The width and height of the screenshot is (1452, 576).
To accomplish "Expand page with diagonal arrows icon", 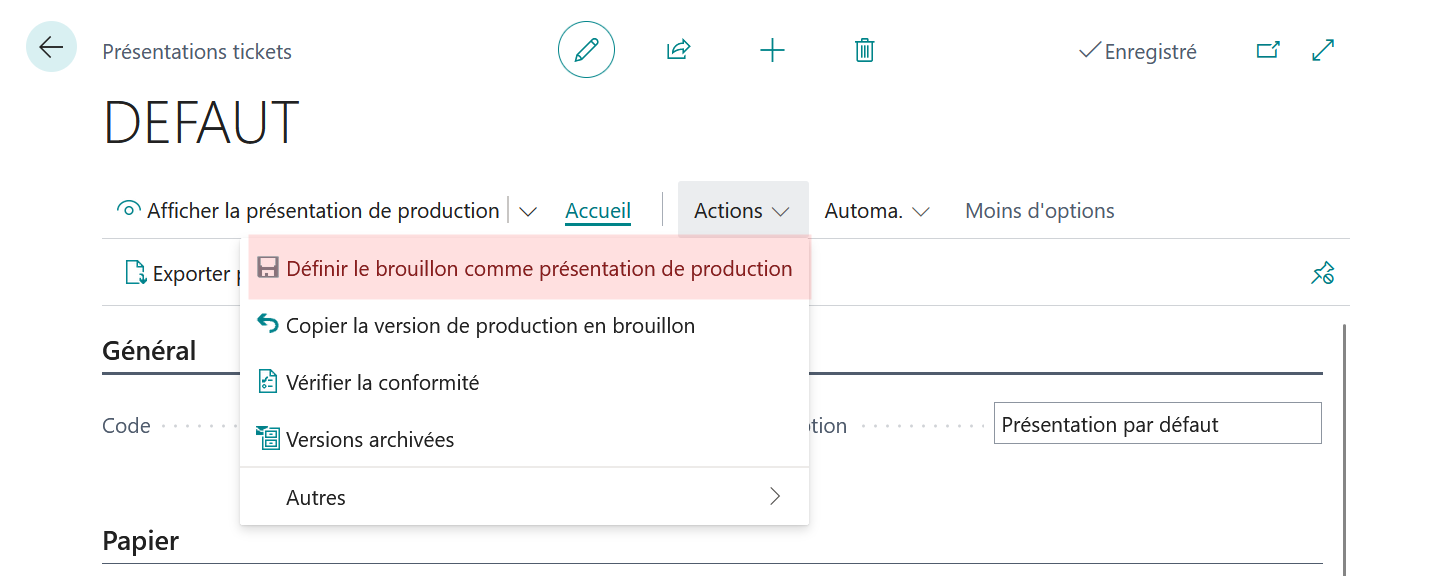I will click(x=1323, y=50).
